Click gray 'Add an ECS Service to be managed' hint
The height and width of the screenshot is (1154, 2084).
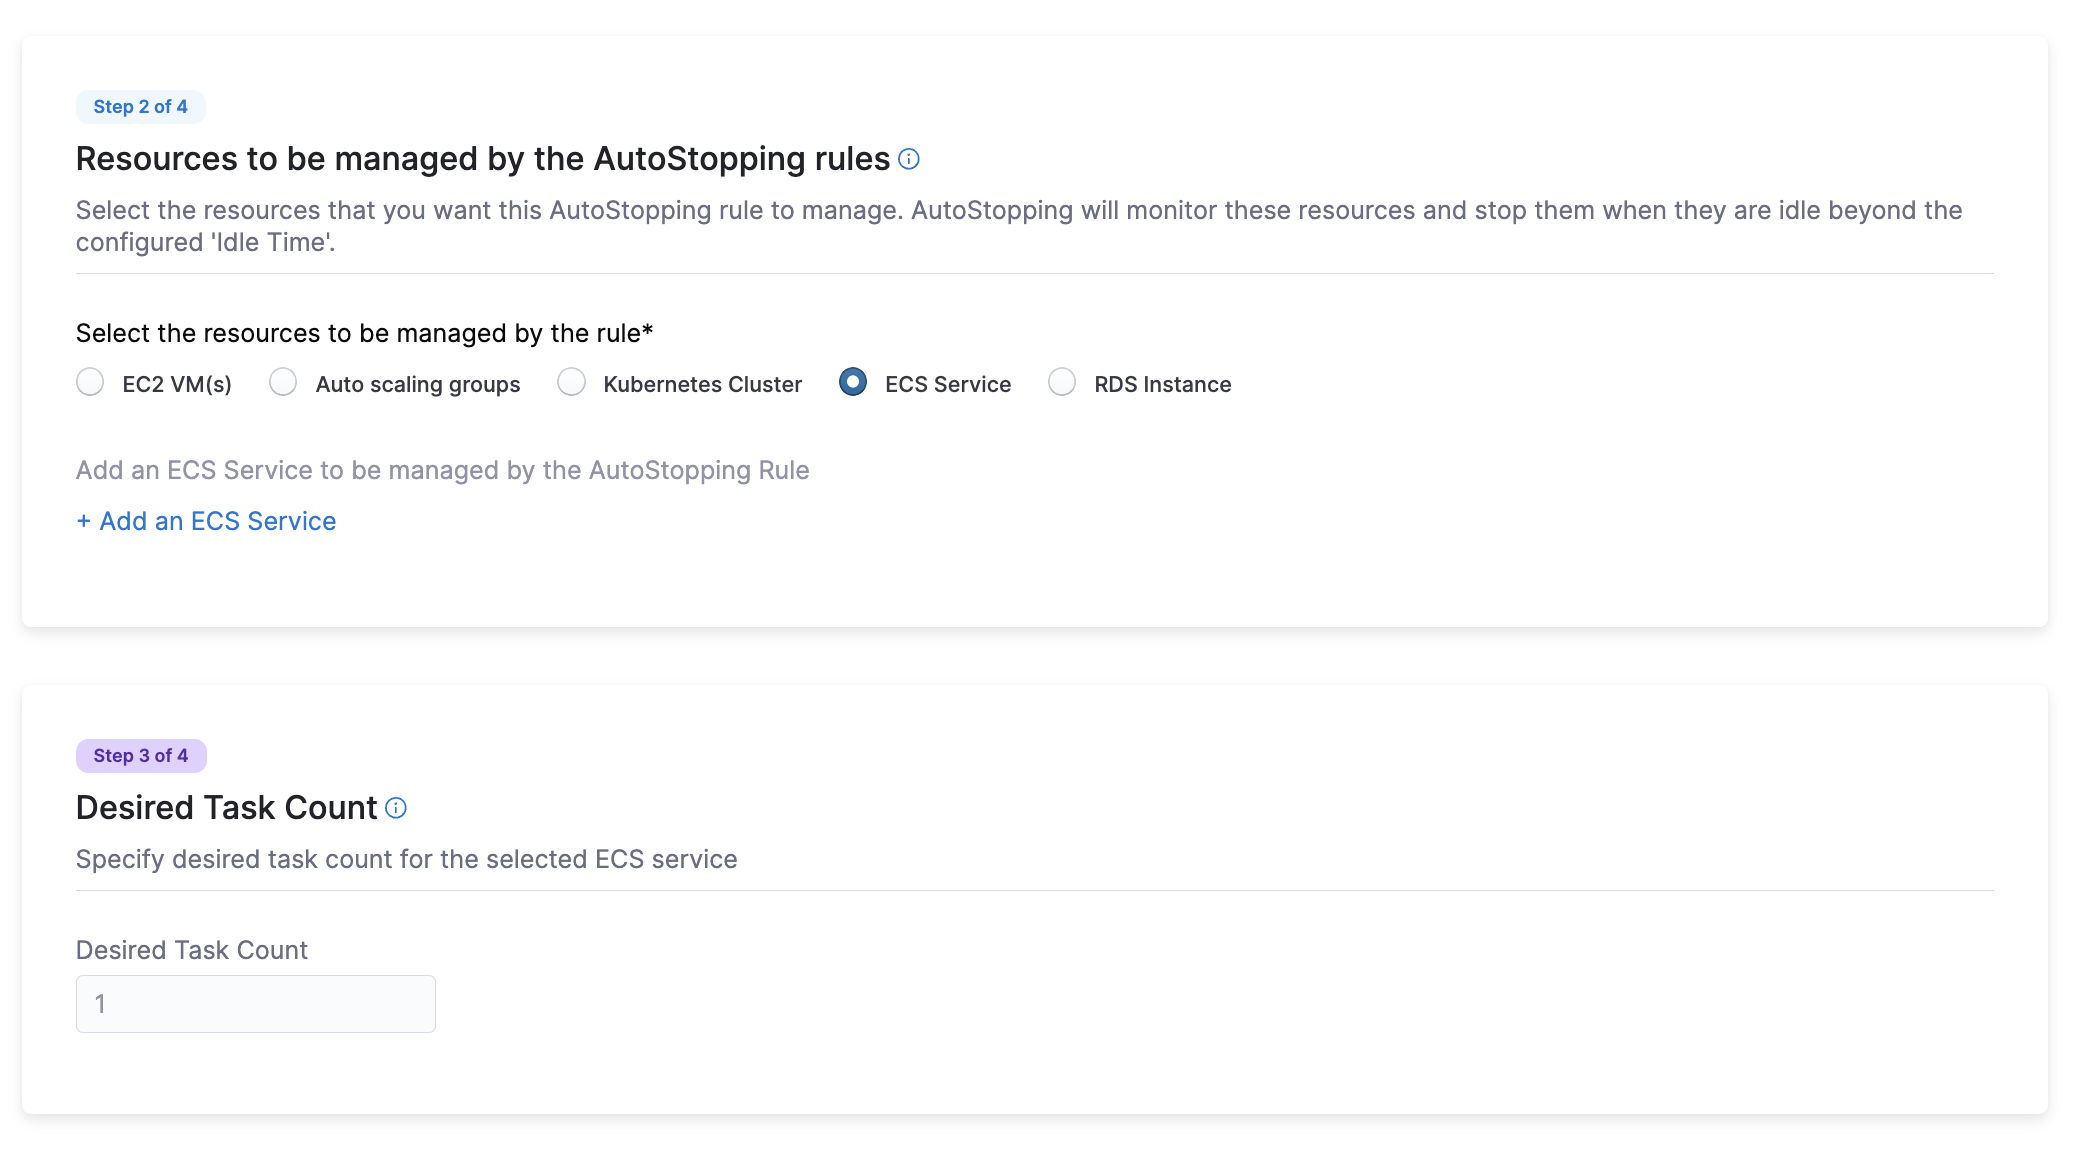pos(442,470)
